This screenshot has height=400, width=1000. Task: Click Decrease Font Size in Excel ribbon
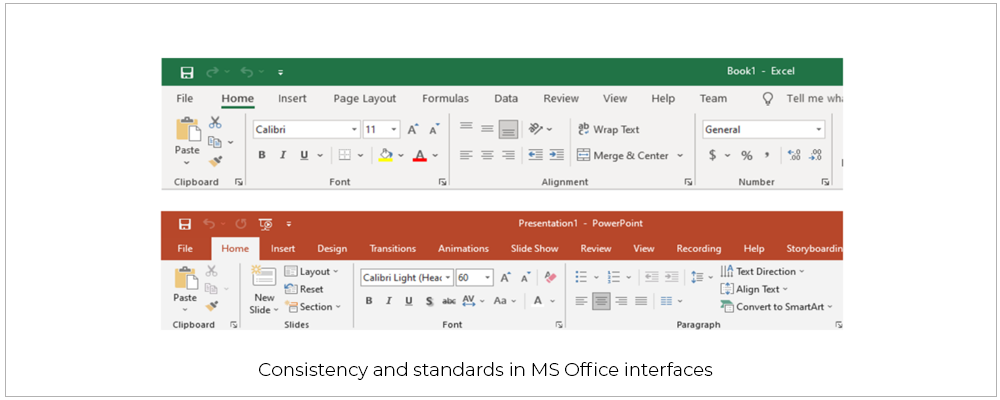434,130
